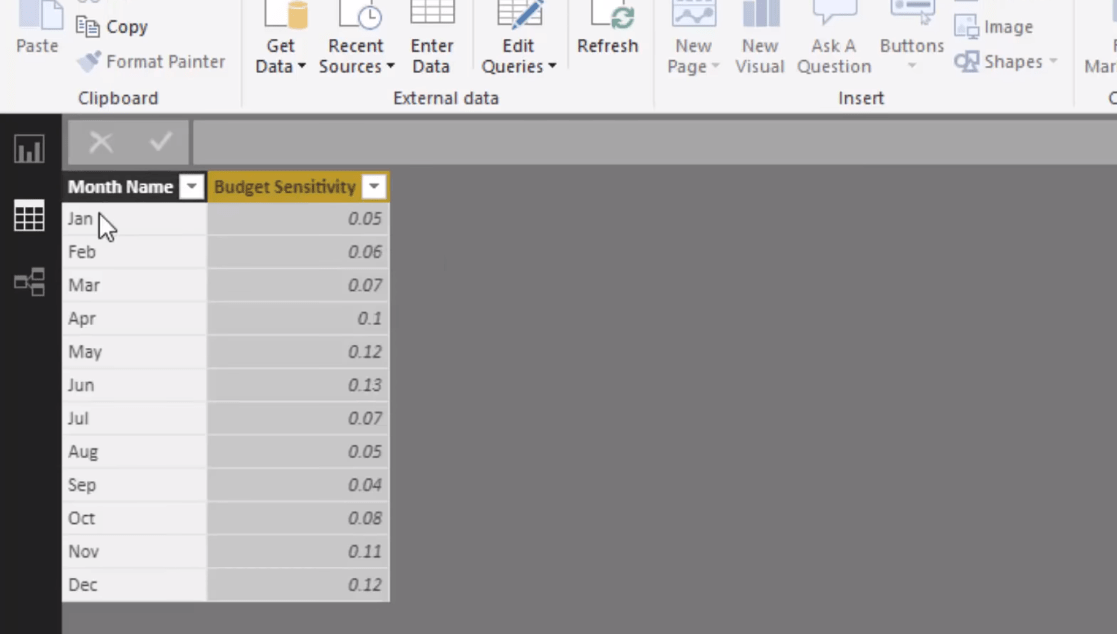This screenshot has height=634, width=1117.
Task: Click the Jan cell
Action: 135,219
